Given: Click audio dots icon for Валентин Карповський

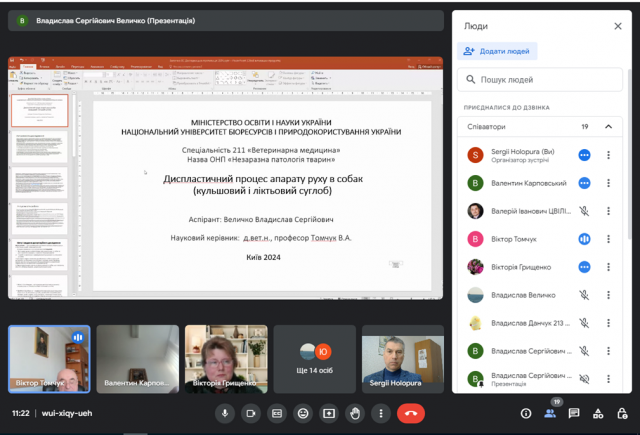Looking at the screenshot, I should tap(584, 183).
